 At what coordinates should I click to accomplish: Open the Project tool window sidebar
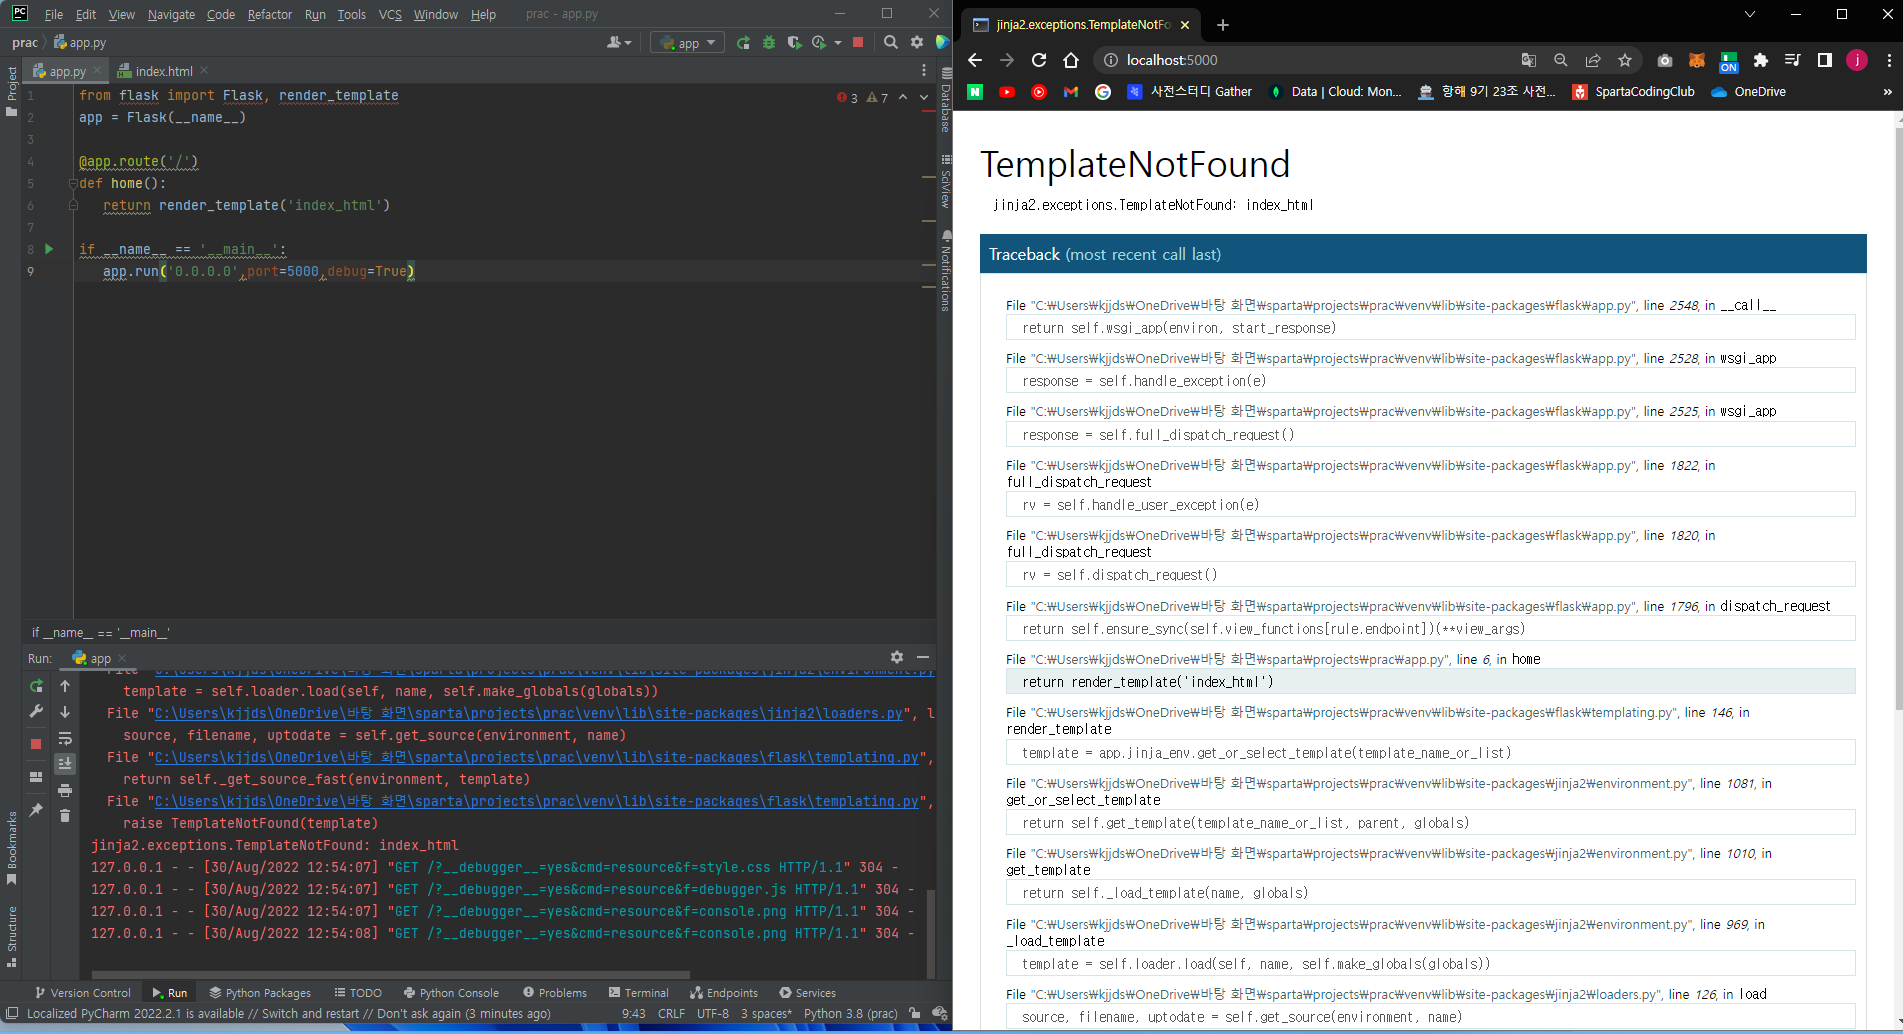tap(12, 90)
